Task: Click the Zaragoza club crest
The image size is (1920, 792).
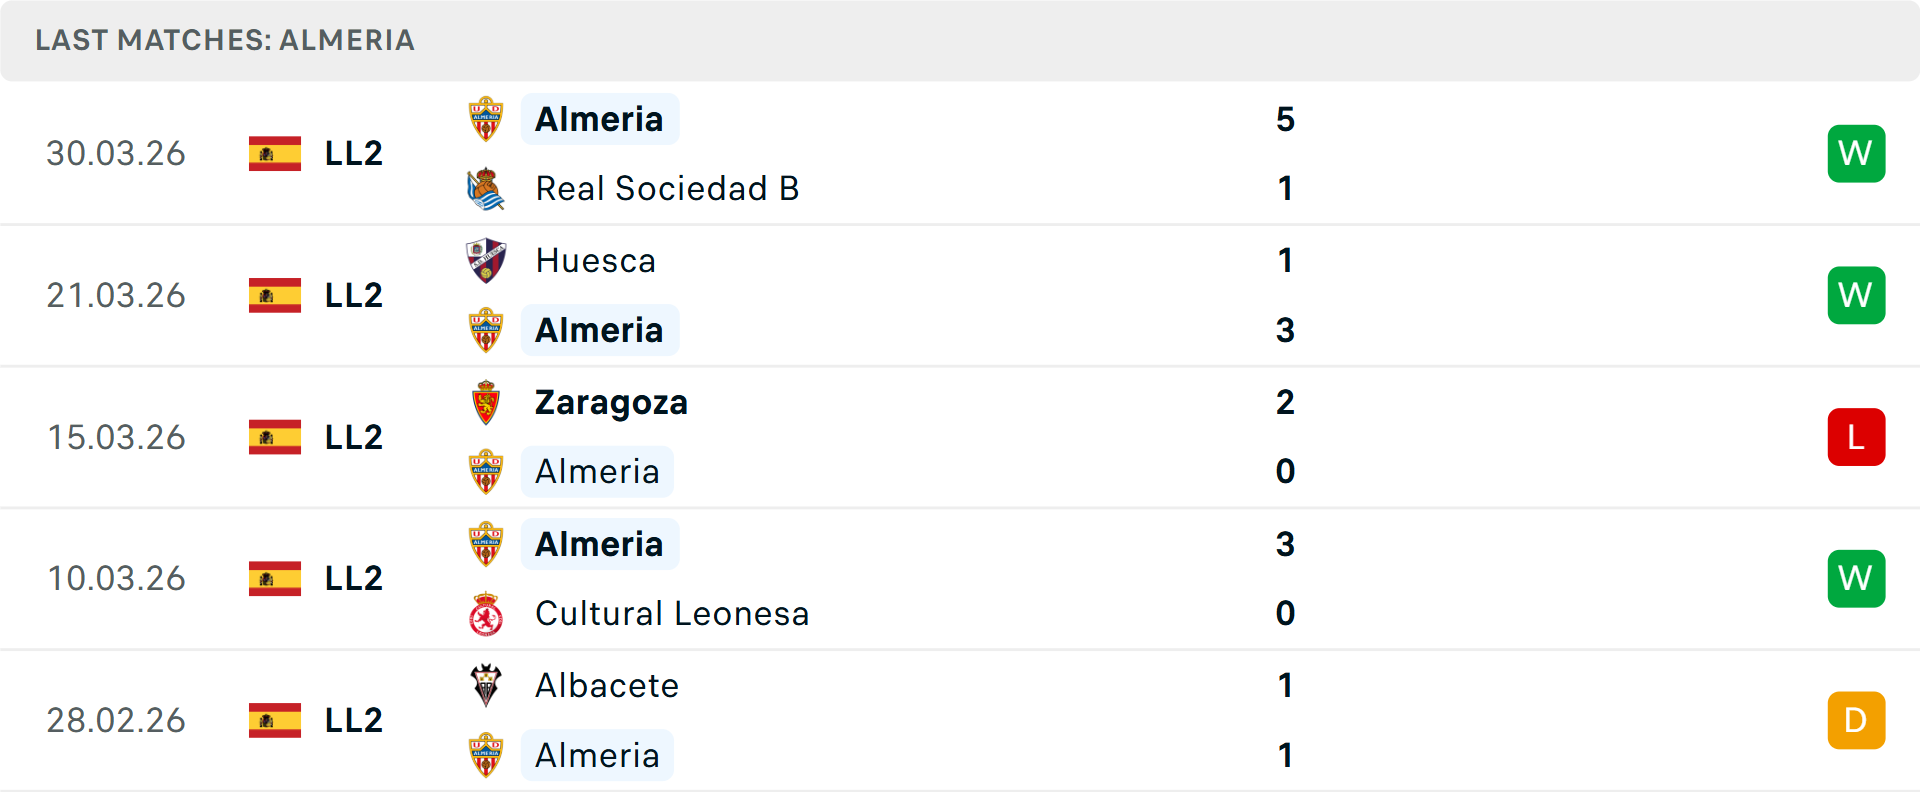Action: 486,403
